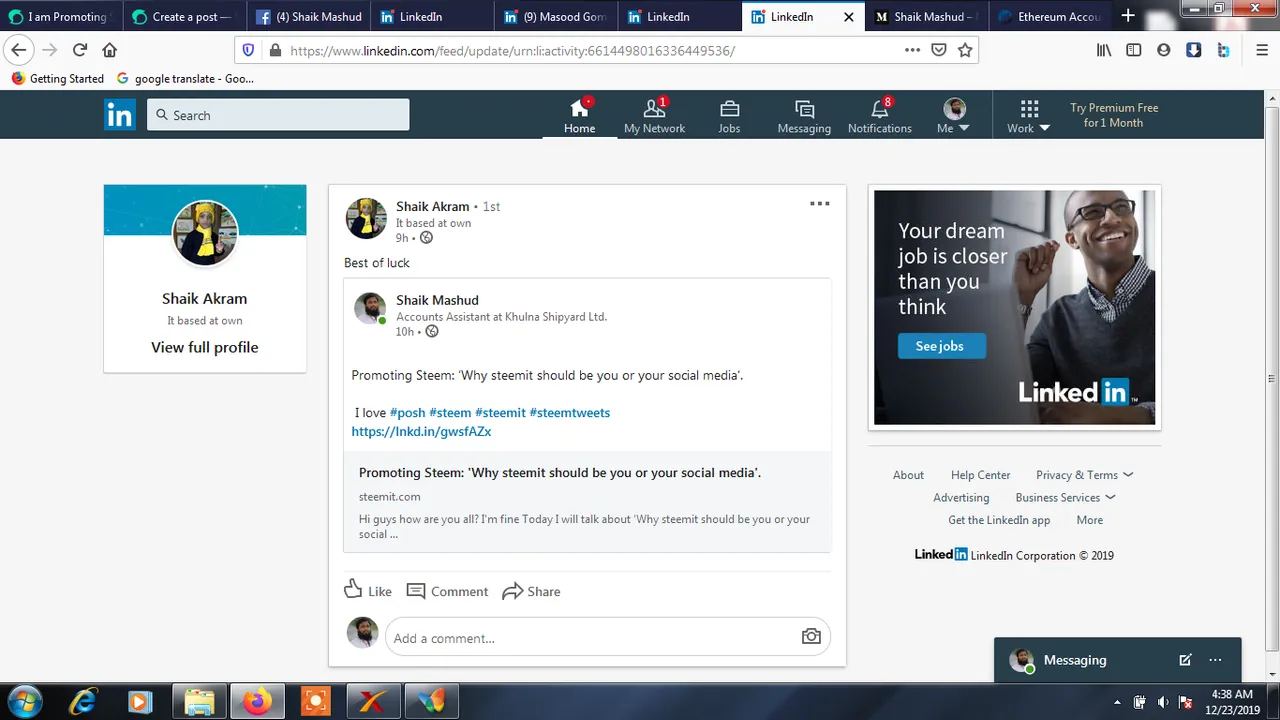Screen dimensions: 1280x720
Task: Go to the LinkedIn Home feed icon
Action: [579, 109]
